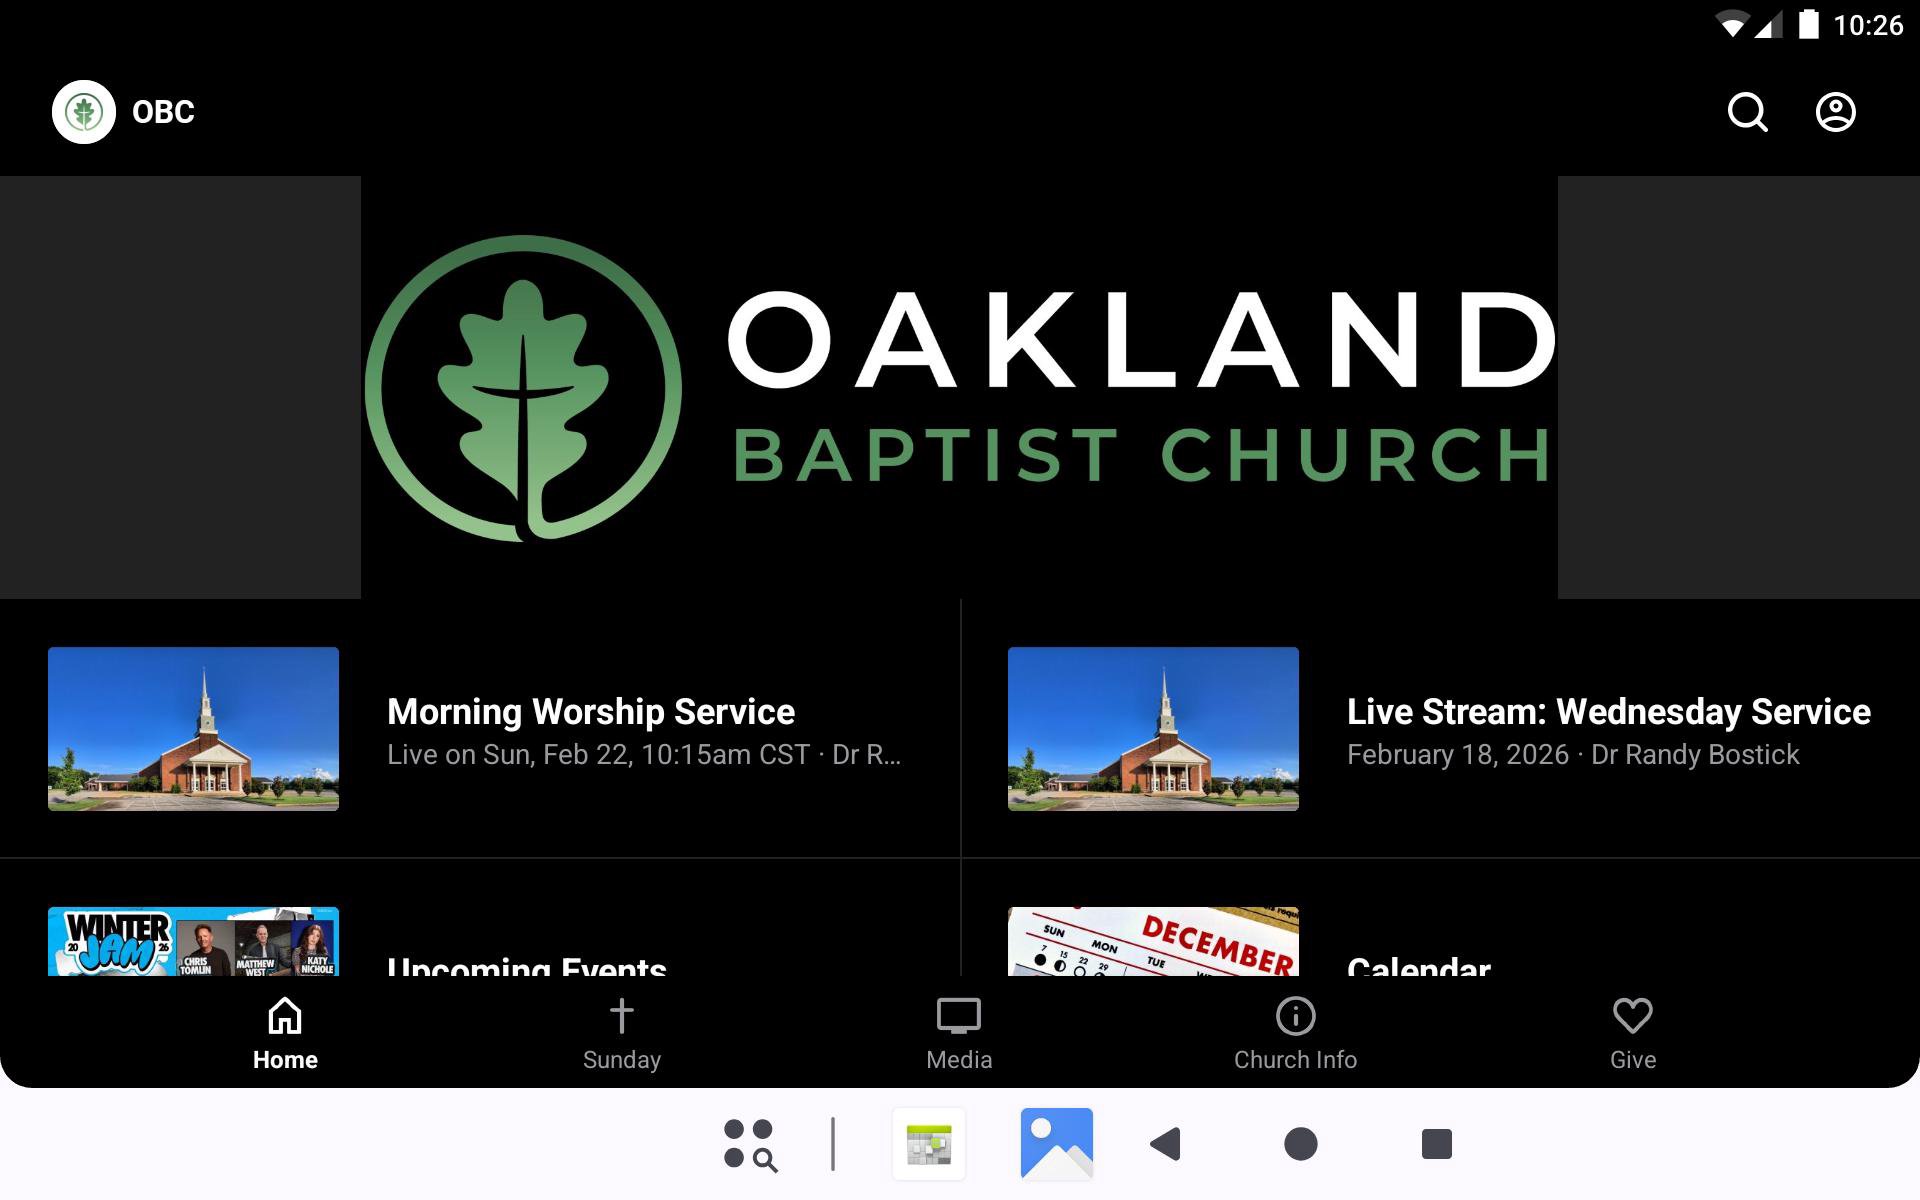Launch the gallery app in taskbar
The width and height of the screenshot is (1920, 1200).
pos(1056,1144)
